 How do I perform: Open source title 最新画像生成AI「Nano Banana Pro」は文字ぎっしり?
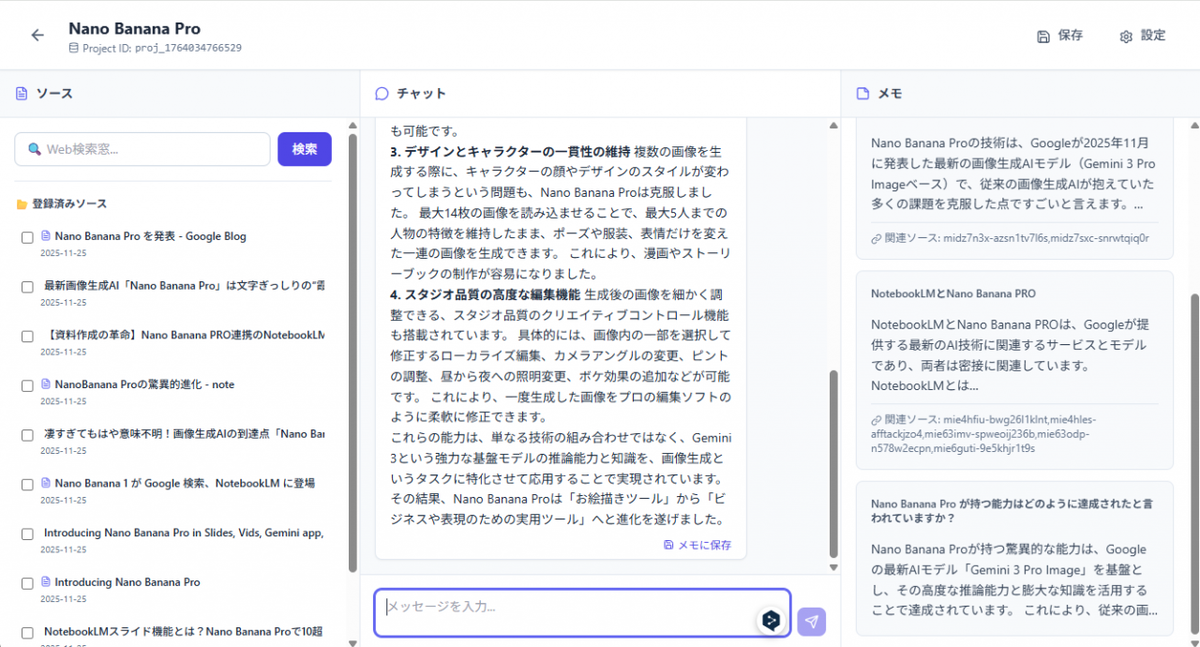184,285
